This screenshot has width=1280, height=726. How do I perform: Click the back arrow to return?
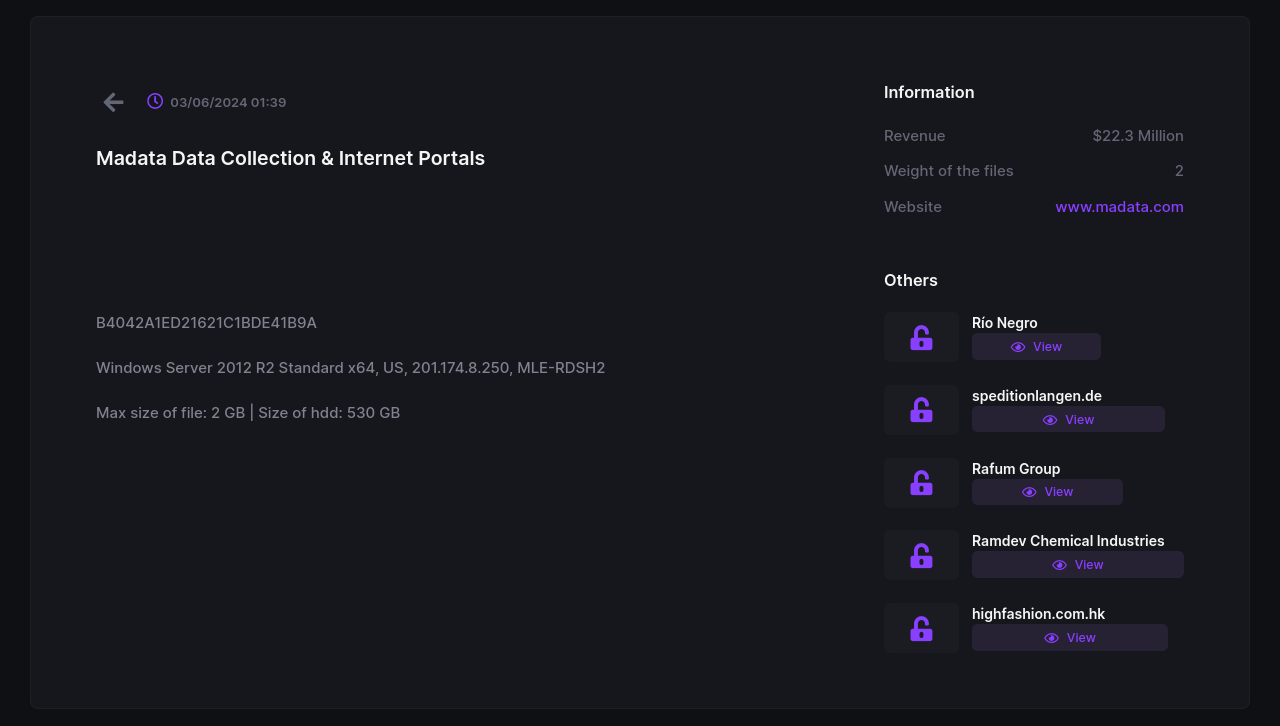[113, 102]
